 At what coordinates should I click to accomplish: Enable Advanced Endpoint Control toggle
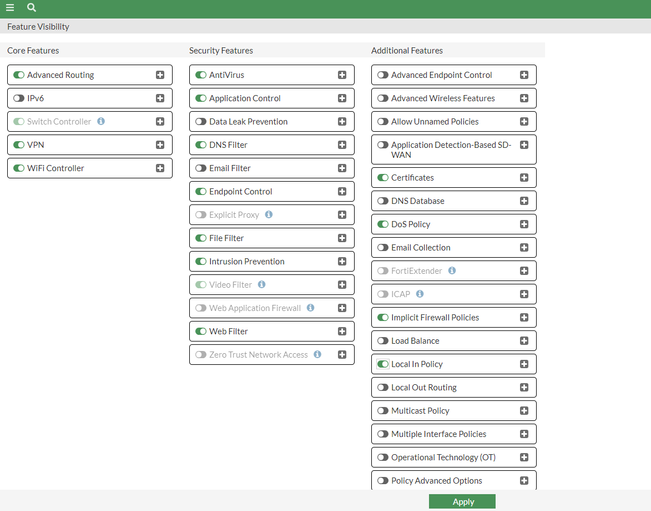pyautogui.click(x=383, y=75)
